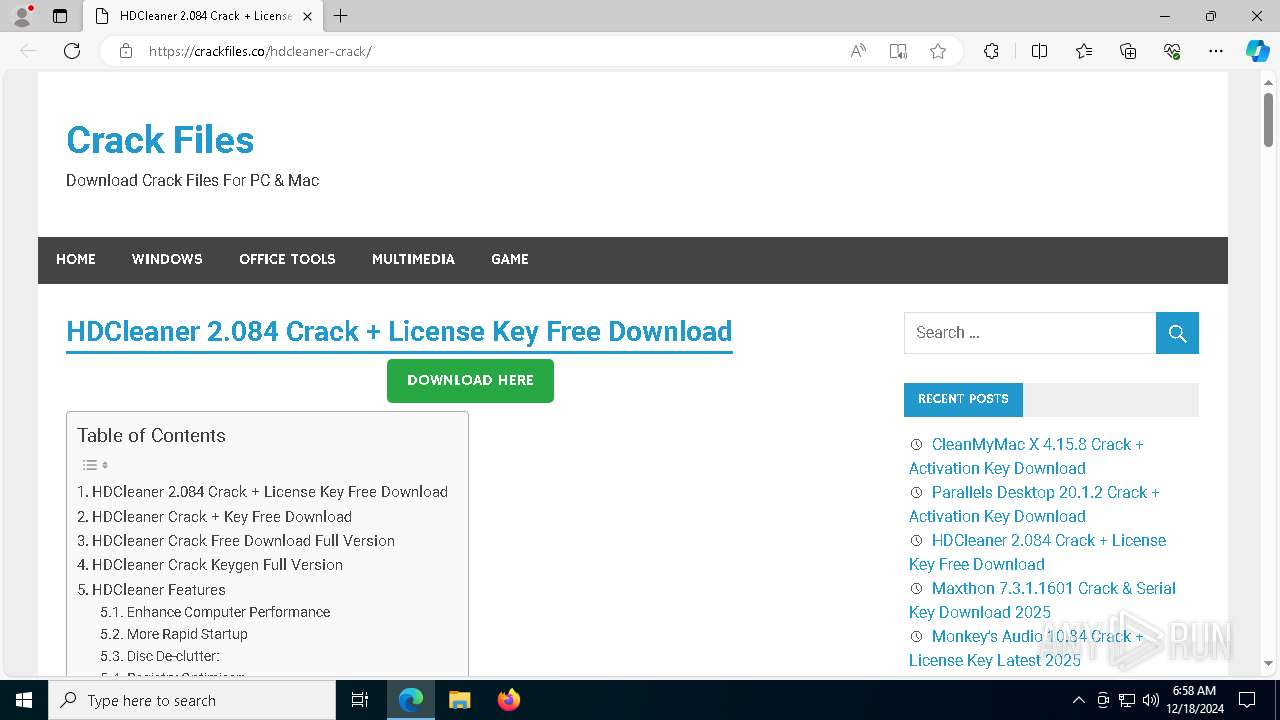Open Collections icon
This screenshot has width=1280, height=720.
click(1128, 51)
